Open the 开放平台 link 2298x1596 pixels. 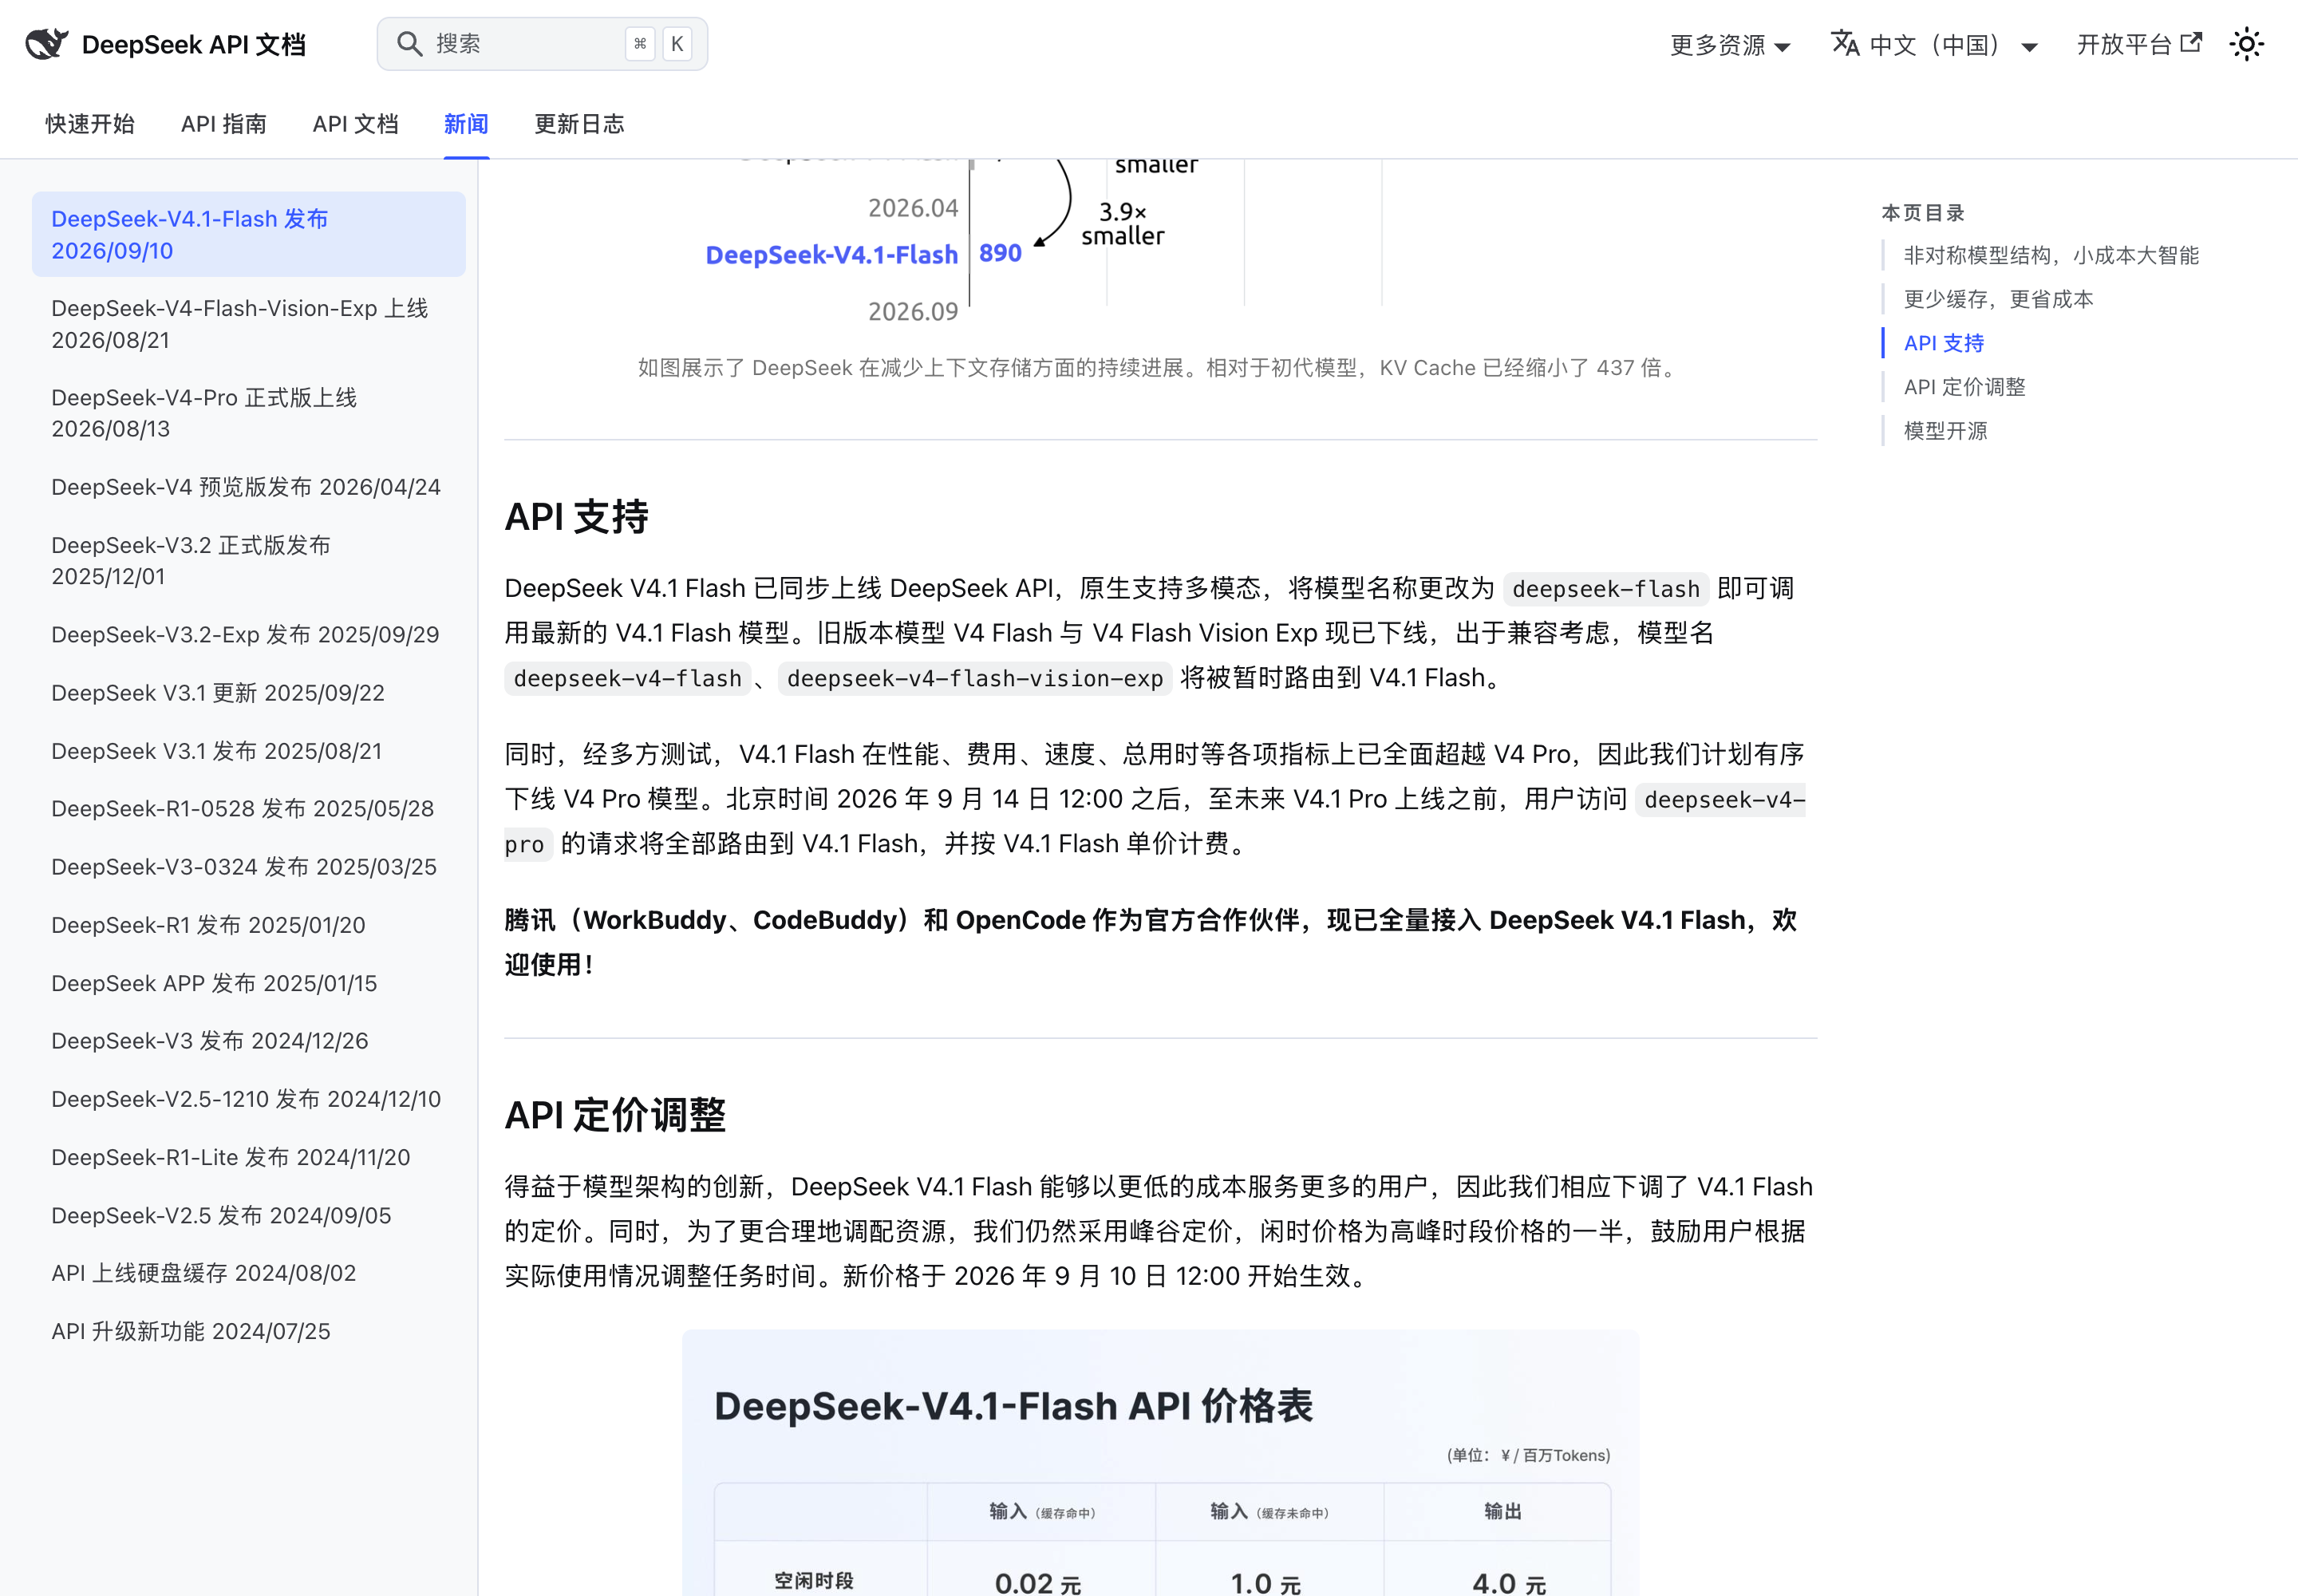2139,44
